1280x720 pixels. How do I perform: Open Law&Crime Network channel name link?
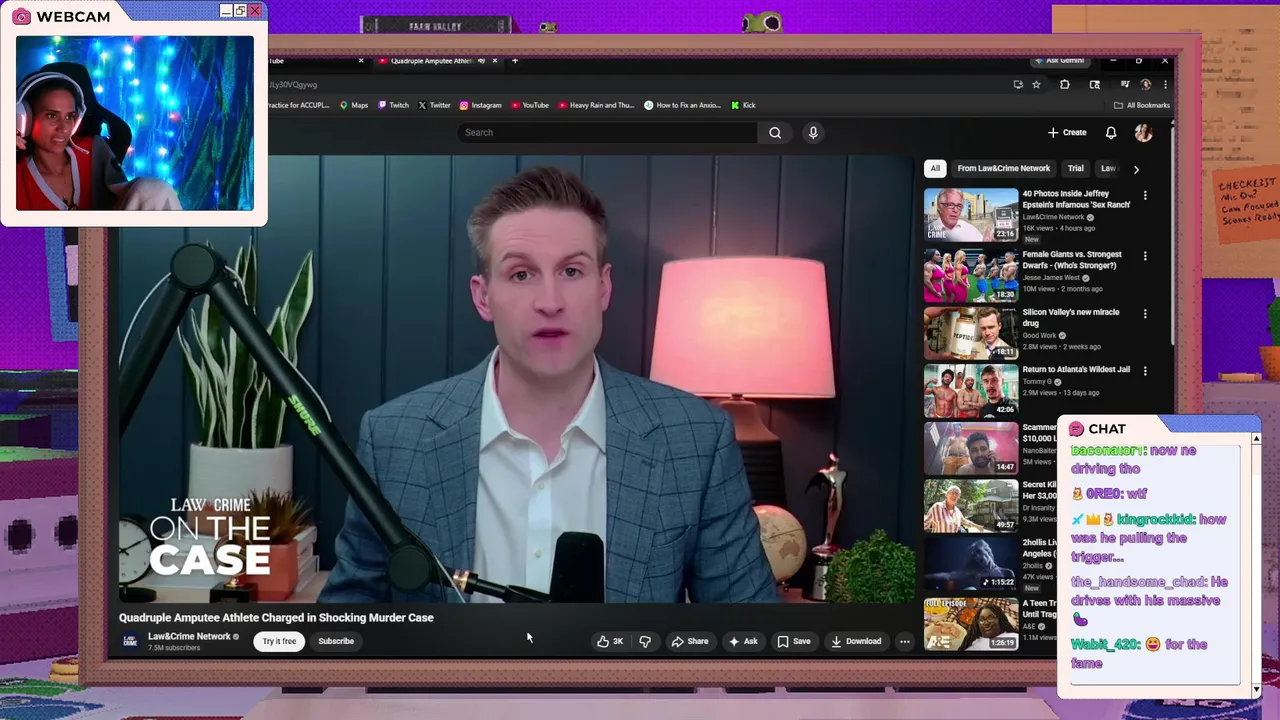189,636
